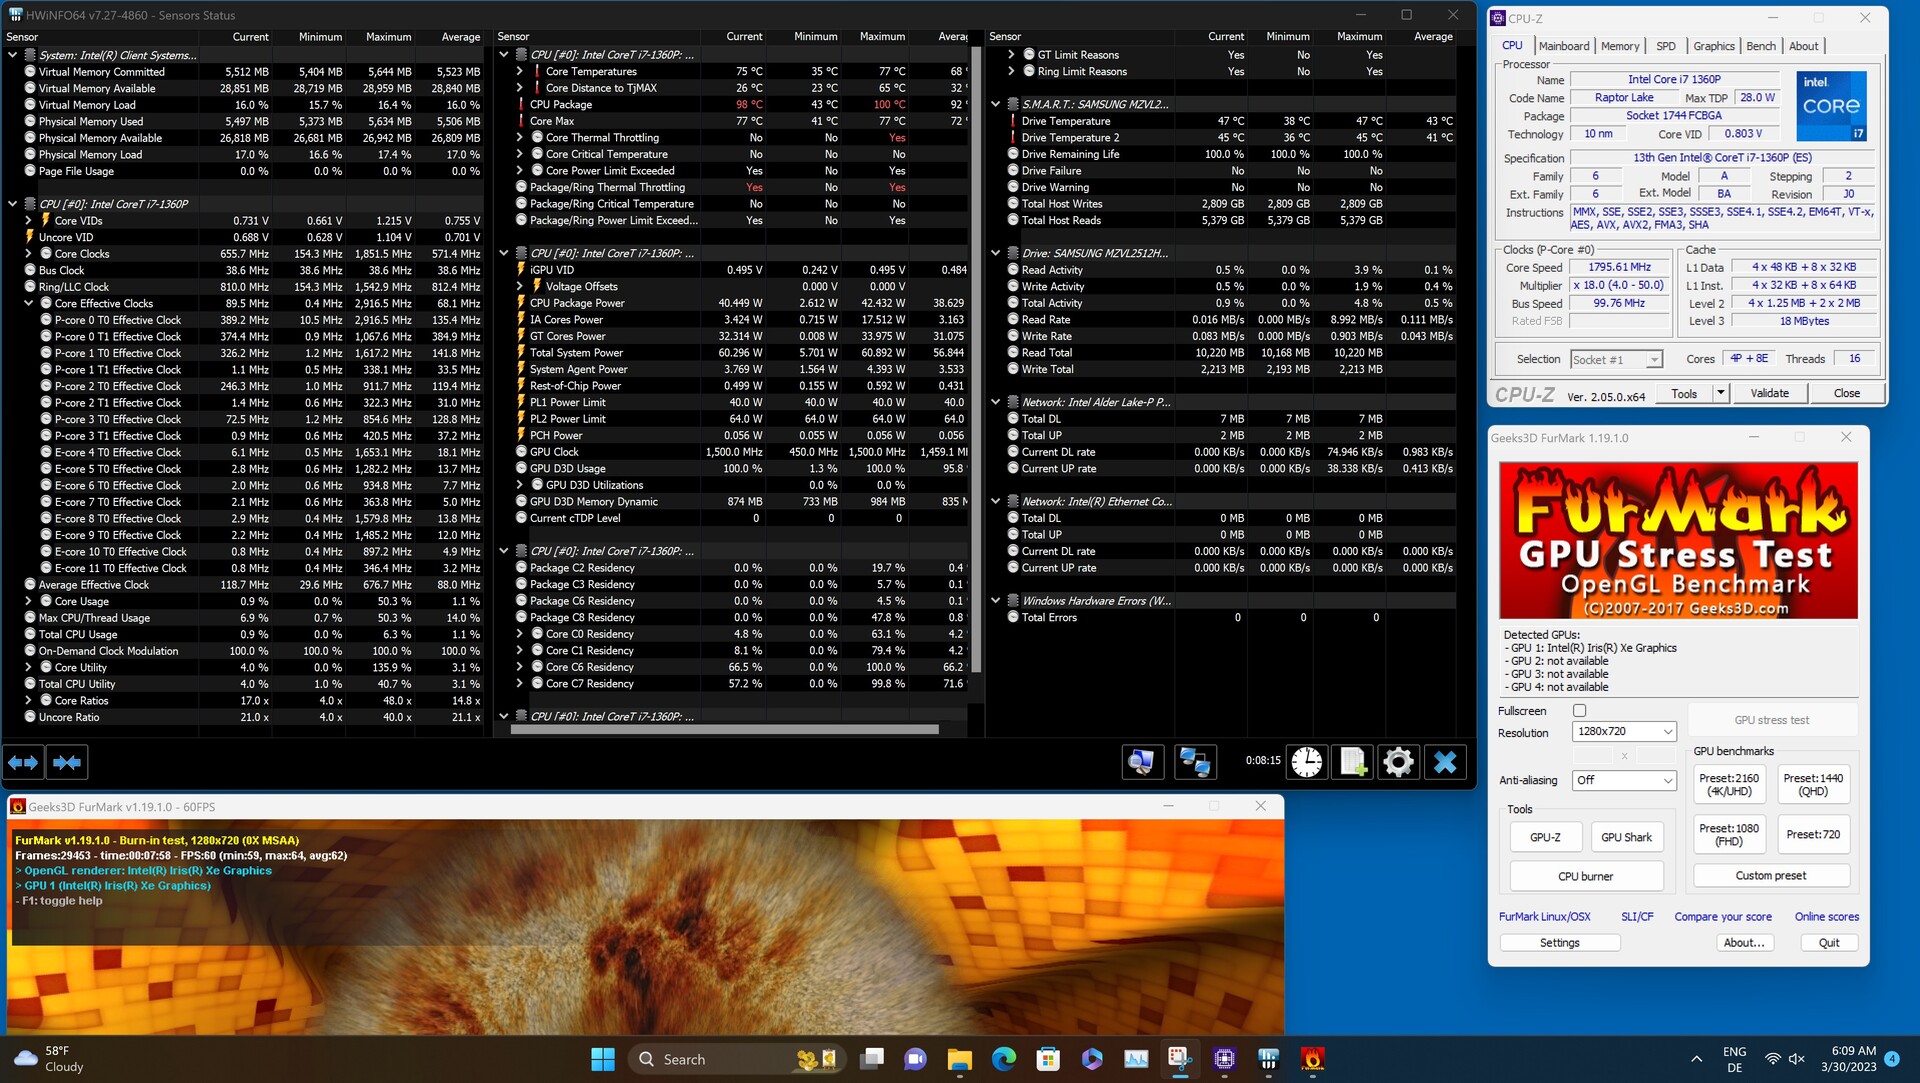Open the HWiNFO summary monitor icon
The image size is (1920, 1083).
[1142, 762]
